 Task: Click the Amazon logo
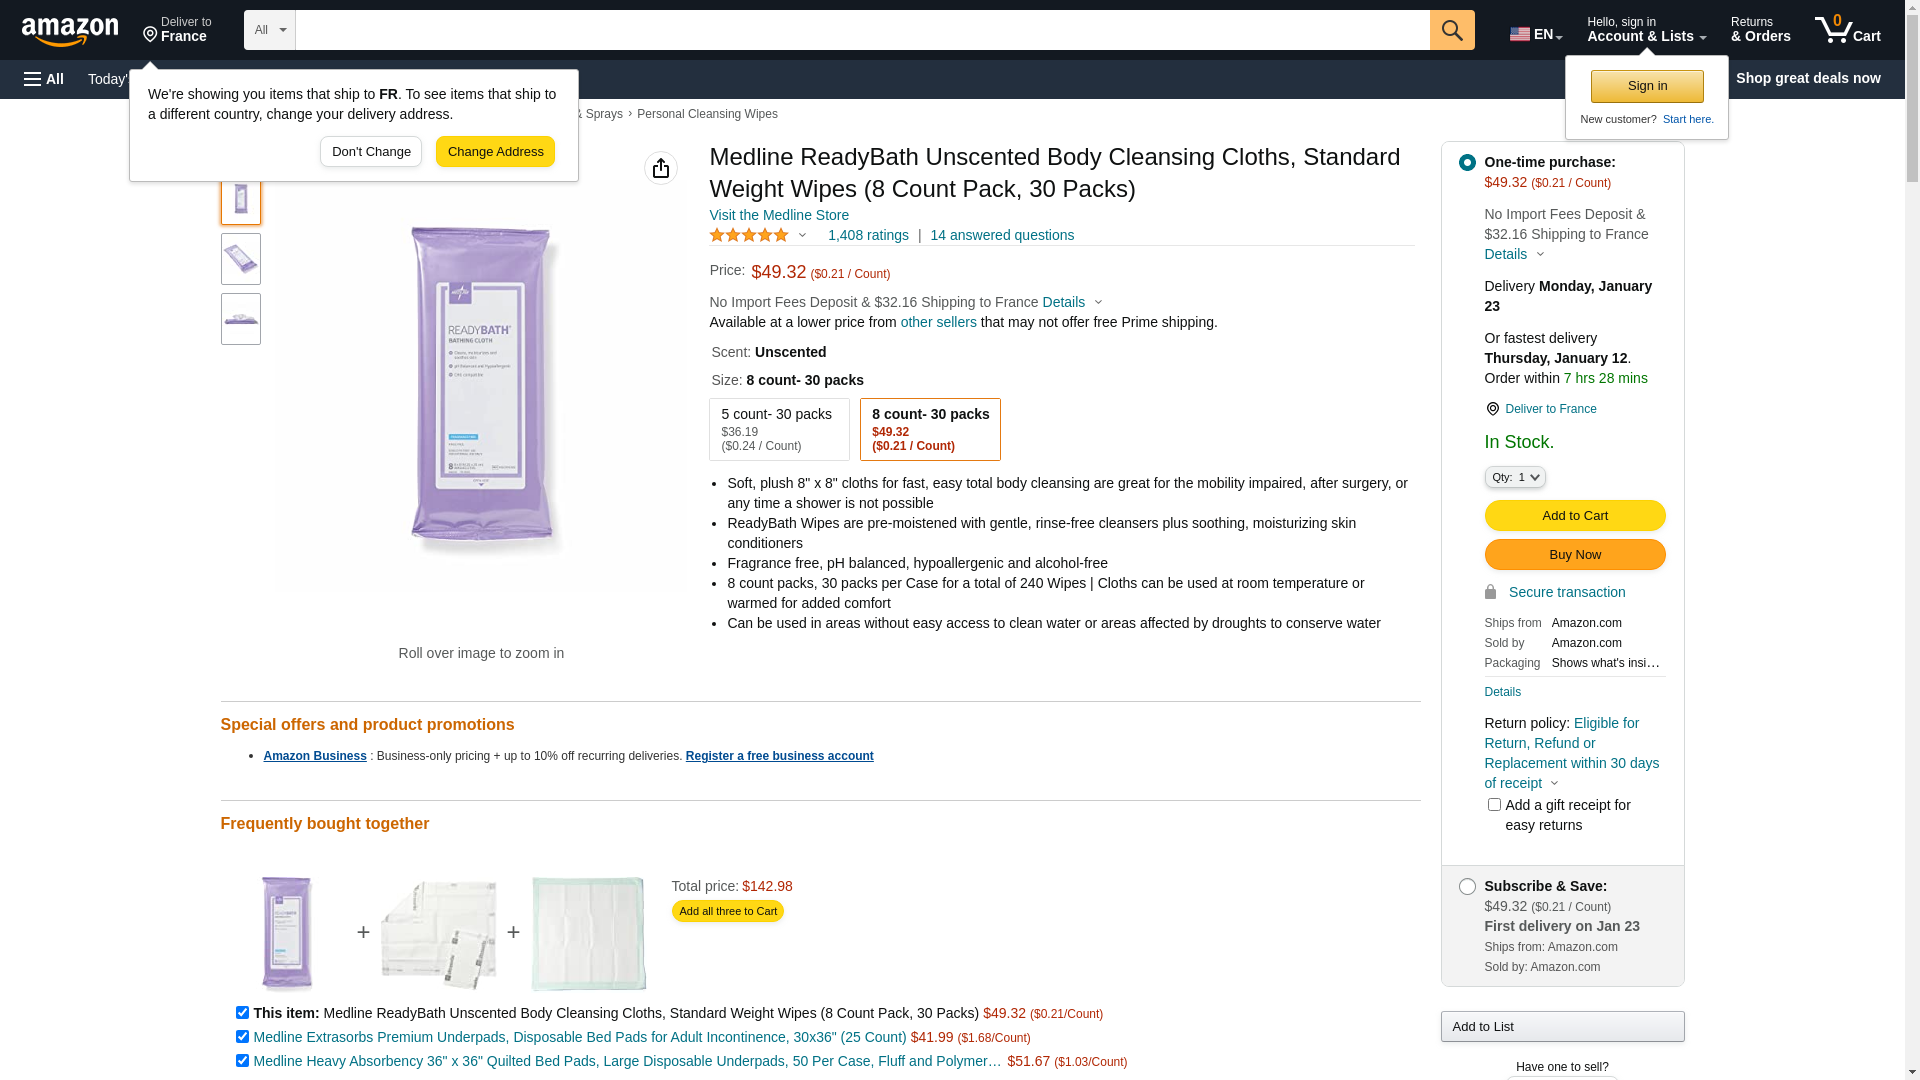point(70,32)
